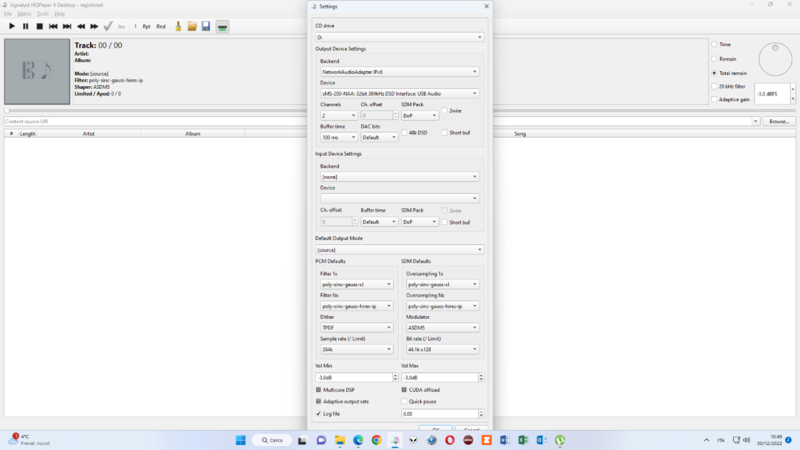Screen dimensions: 800x450
Task: Click the Content source URI field
Action: tap(380, 121)
